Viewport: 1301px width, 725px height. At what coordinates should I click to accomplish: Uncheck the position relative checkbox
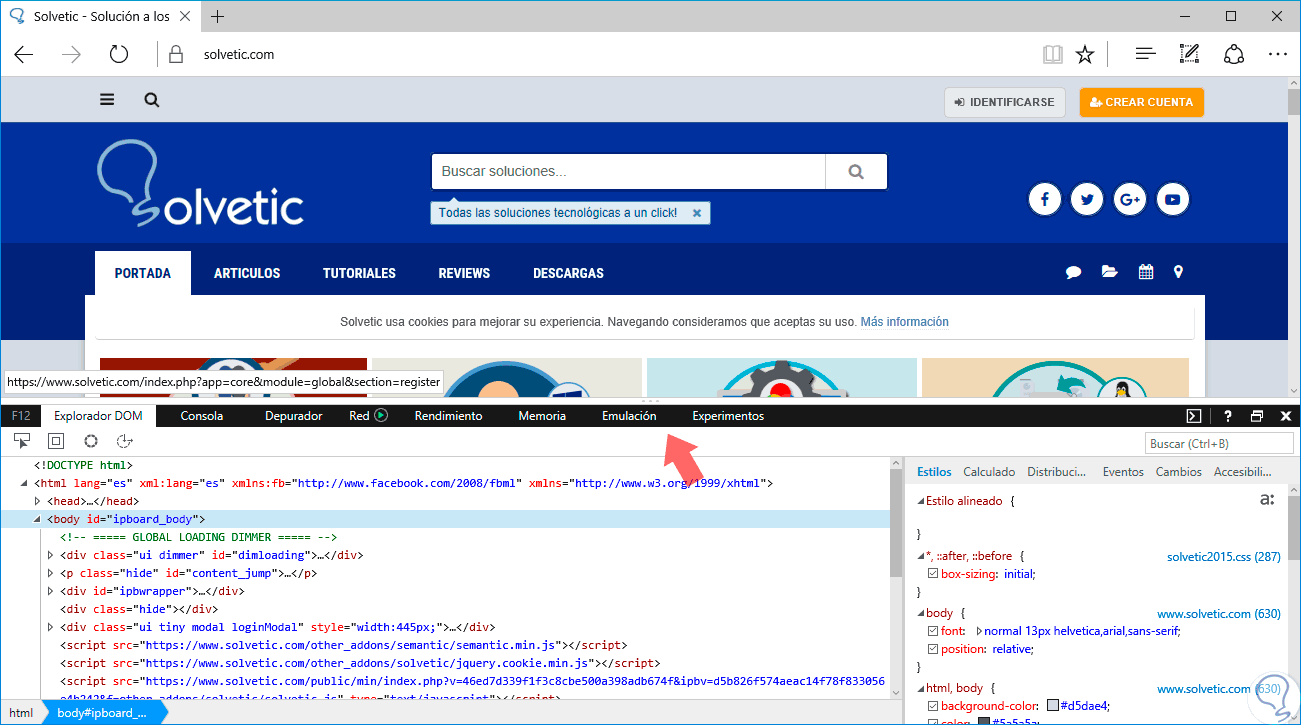(x=933, y=649)
